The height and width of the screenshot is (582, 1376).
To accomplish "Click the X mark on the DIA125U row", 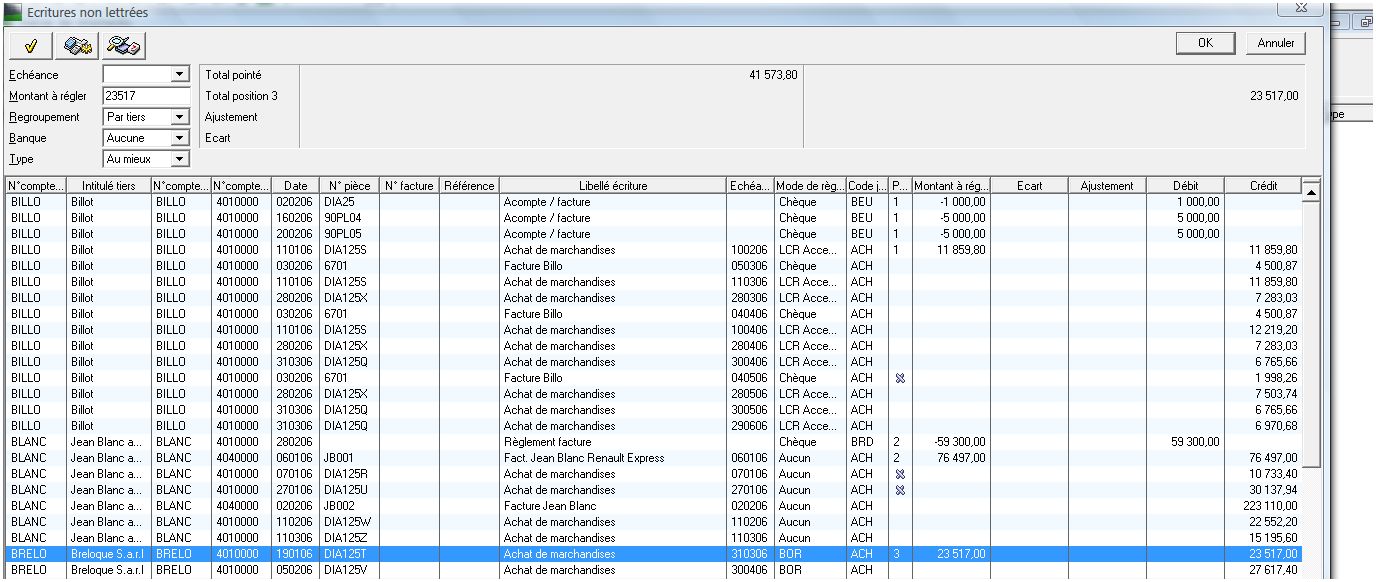I will (900, 490).
